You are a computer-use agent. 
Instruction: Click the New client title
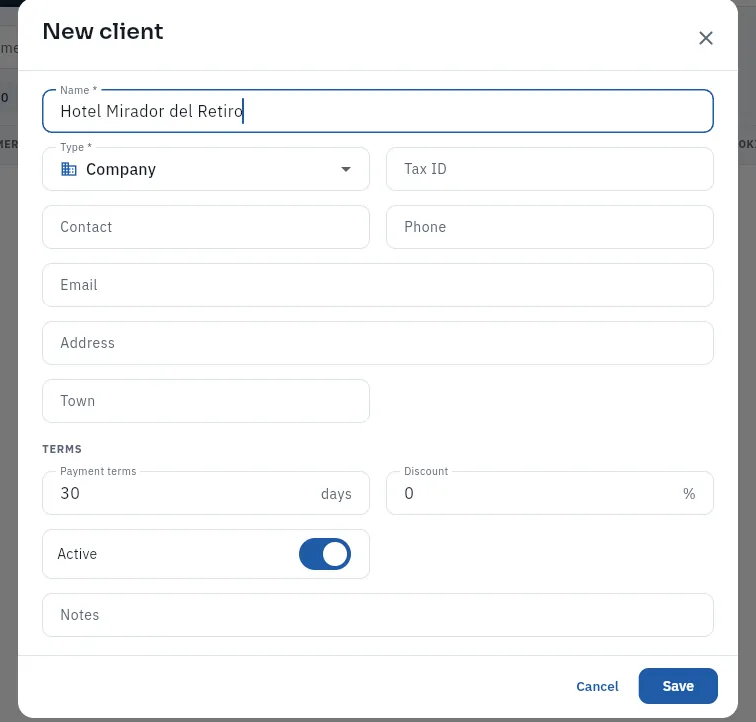pyautogui.click(x=103, y=32)
